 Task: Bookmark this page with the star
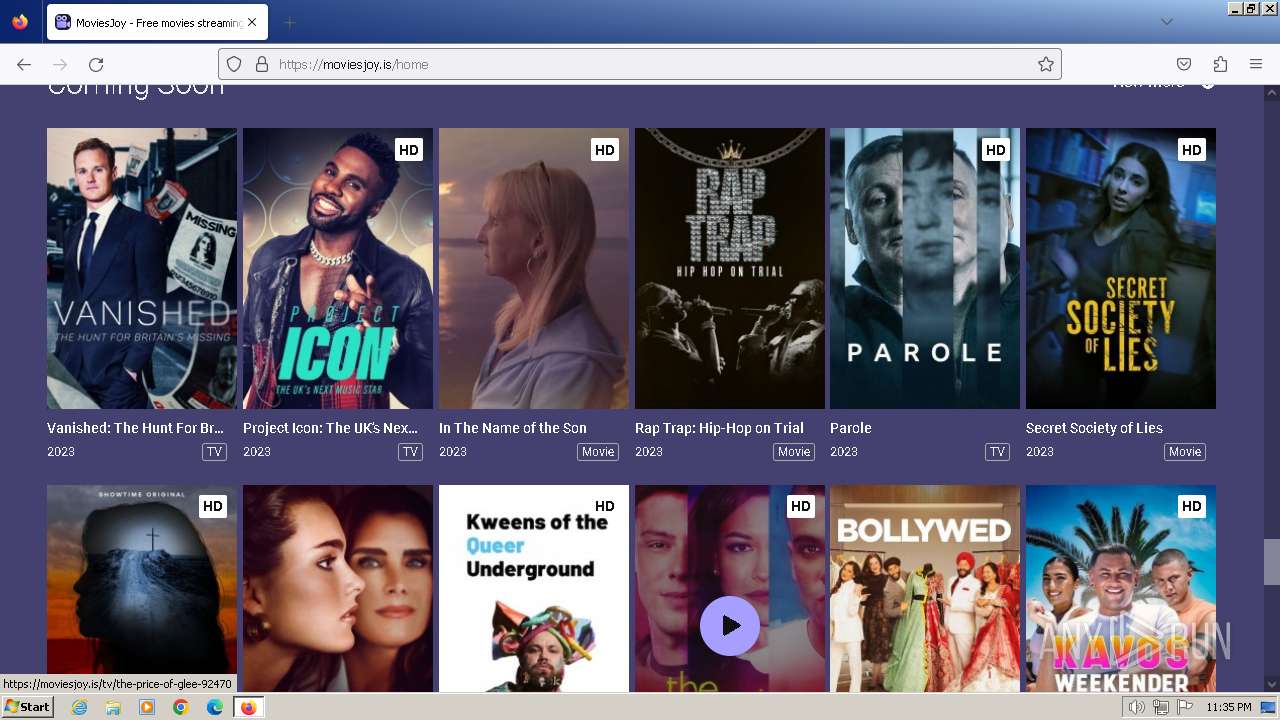[1046, 64]
